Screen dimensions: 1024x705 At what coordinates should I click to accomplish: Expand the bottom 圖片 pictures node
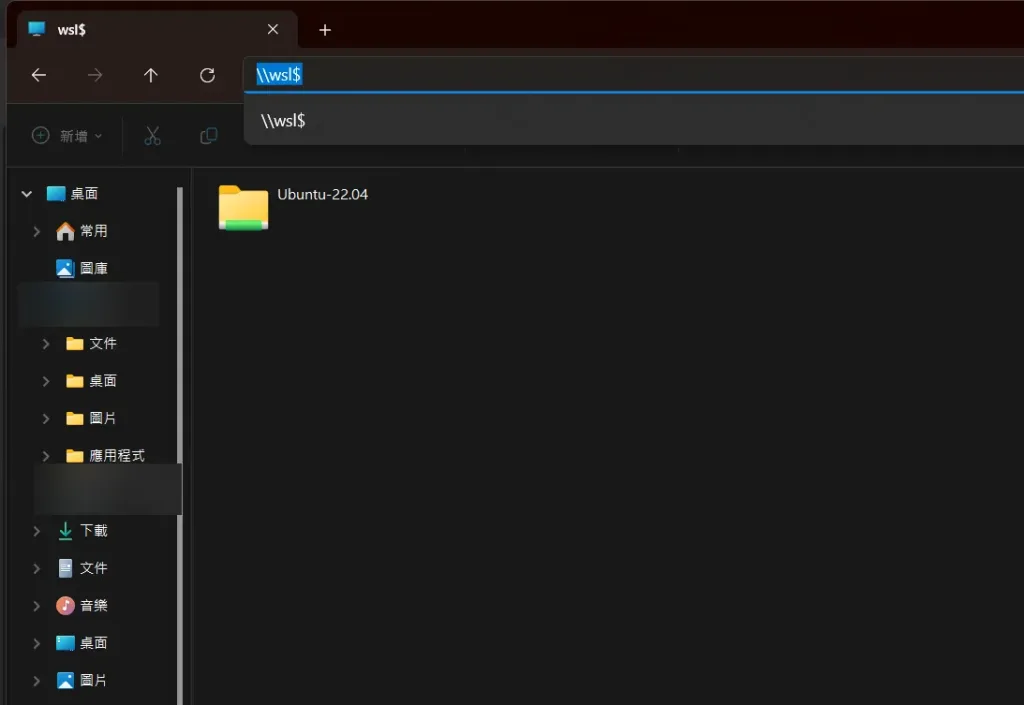pos(37,680)
